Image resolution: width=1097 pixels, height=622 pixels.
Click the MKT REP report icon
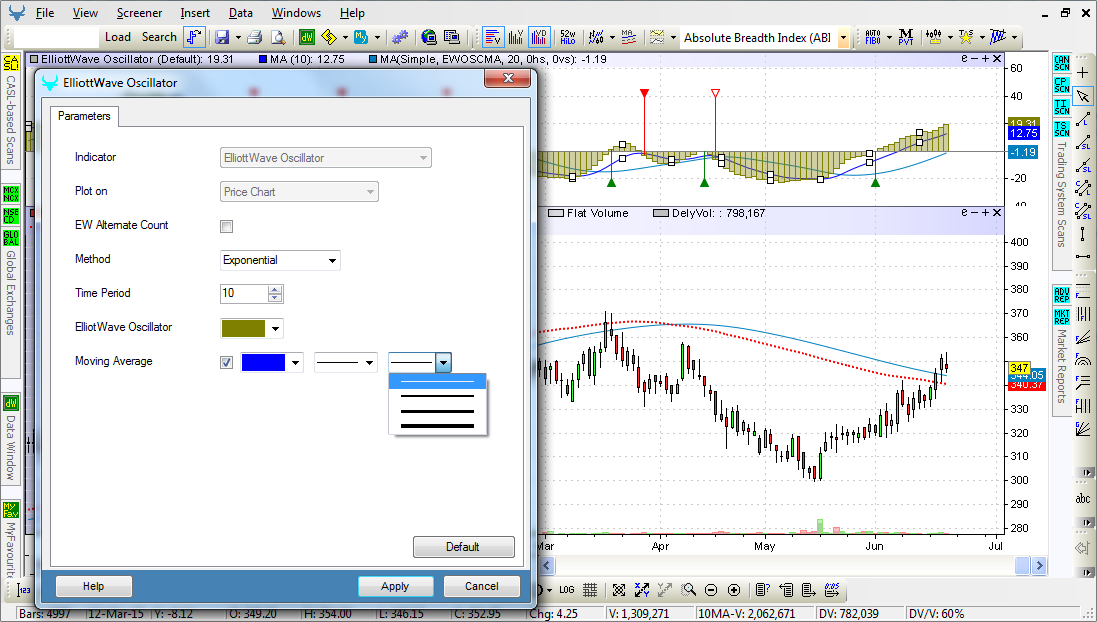(x=1061, y=316)
